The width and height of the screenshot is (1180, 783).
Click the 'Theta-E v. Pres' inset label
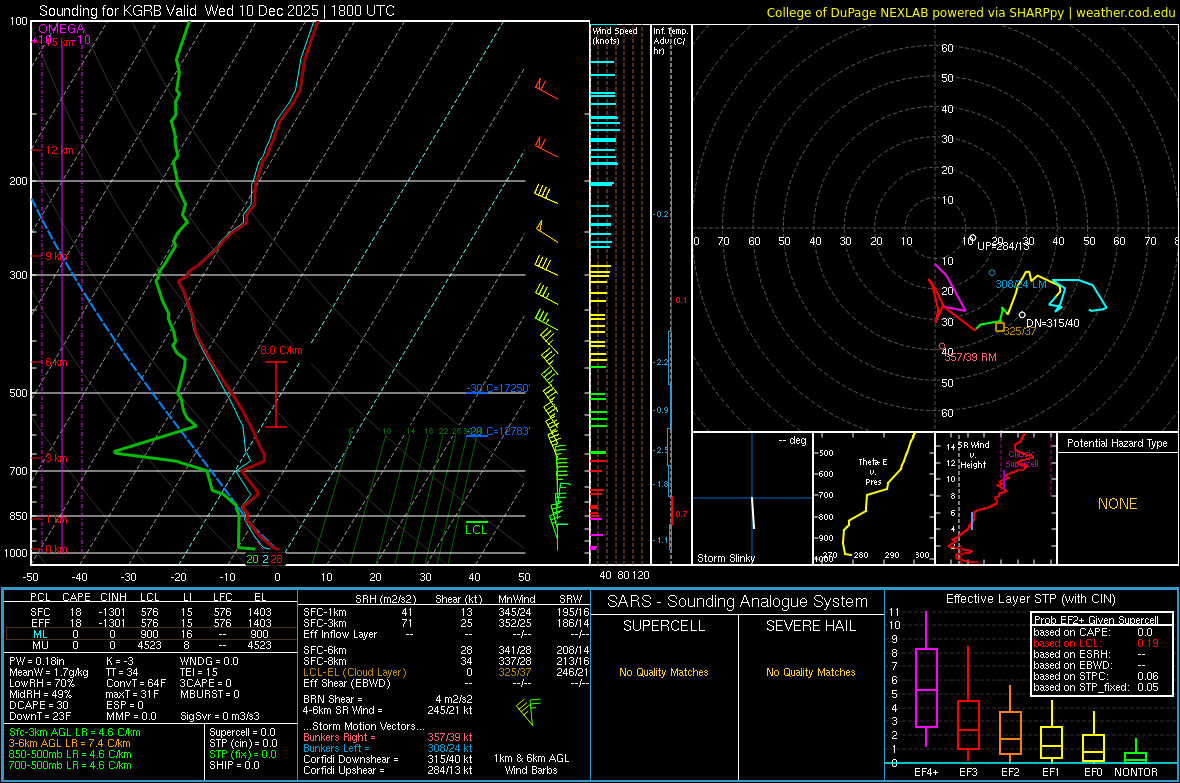(873, 472)
